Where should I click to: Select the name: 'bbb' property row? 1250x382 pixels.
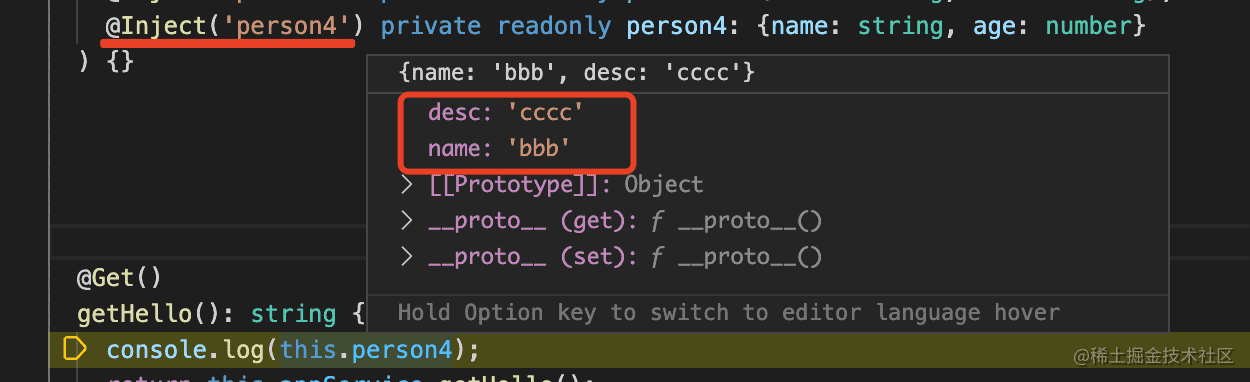499,149
